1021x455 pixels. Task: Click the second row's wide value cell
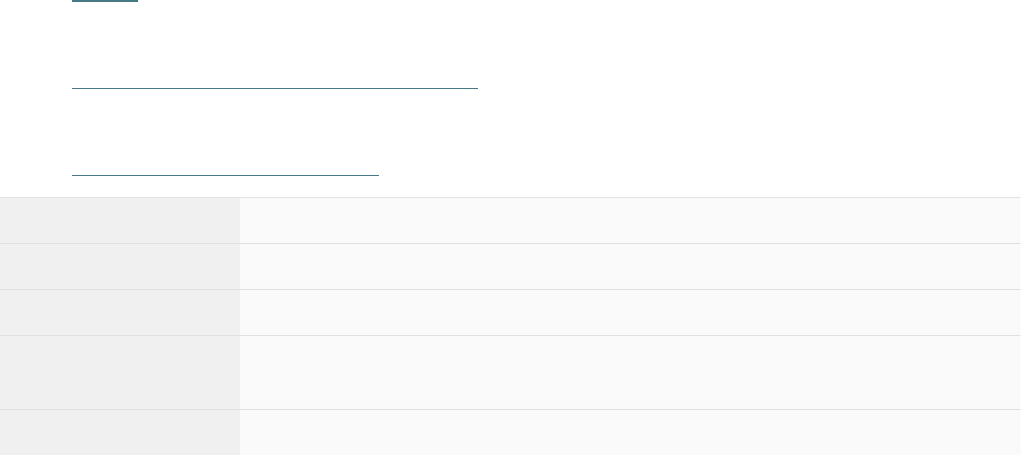click(629, 267)
